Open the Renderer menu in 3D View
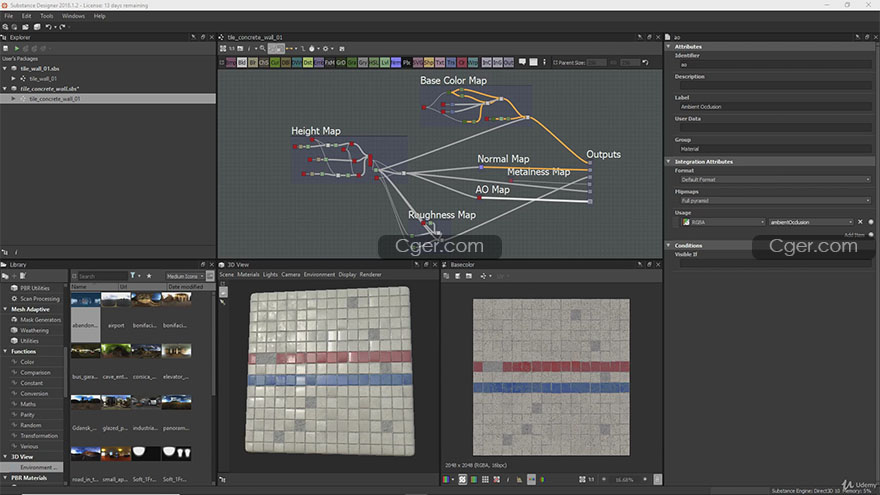Screen dimensions: 880x495 370,274
